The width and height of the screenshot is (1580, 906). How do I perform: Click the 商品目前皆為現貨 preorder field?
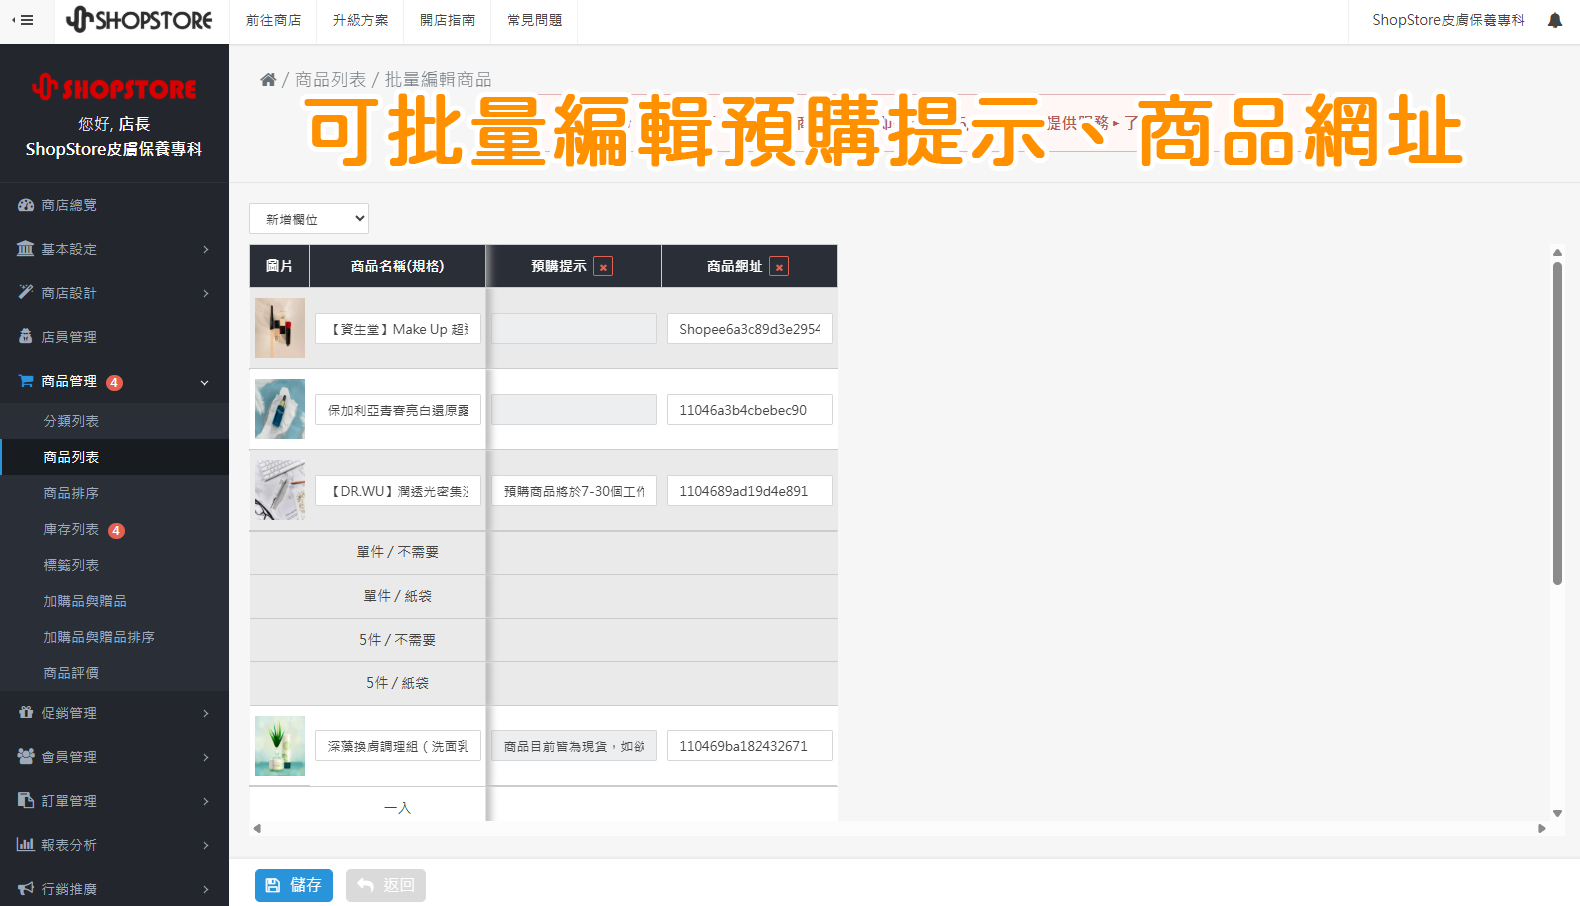574,746
